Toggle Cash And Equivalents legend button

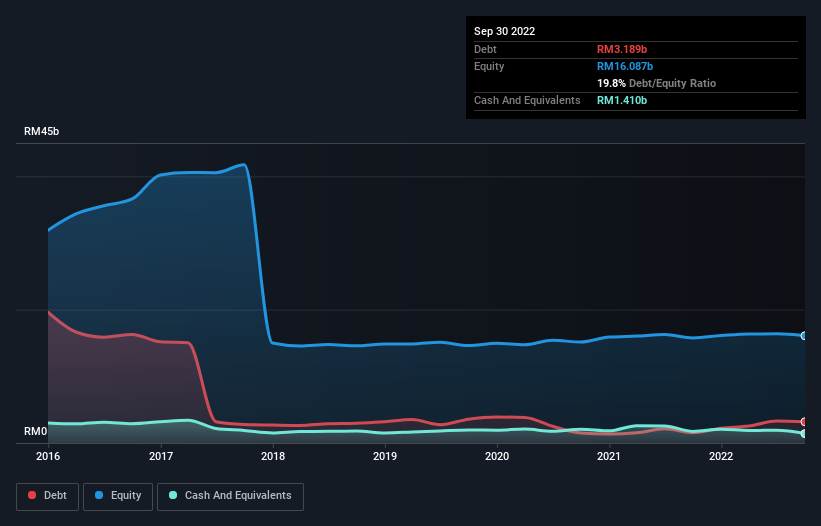(230, 496)
